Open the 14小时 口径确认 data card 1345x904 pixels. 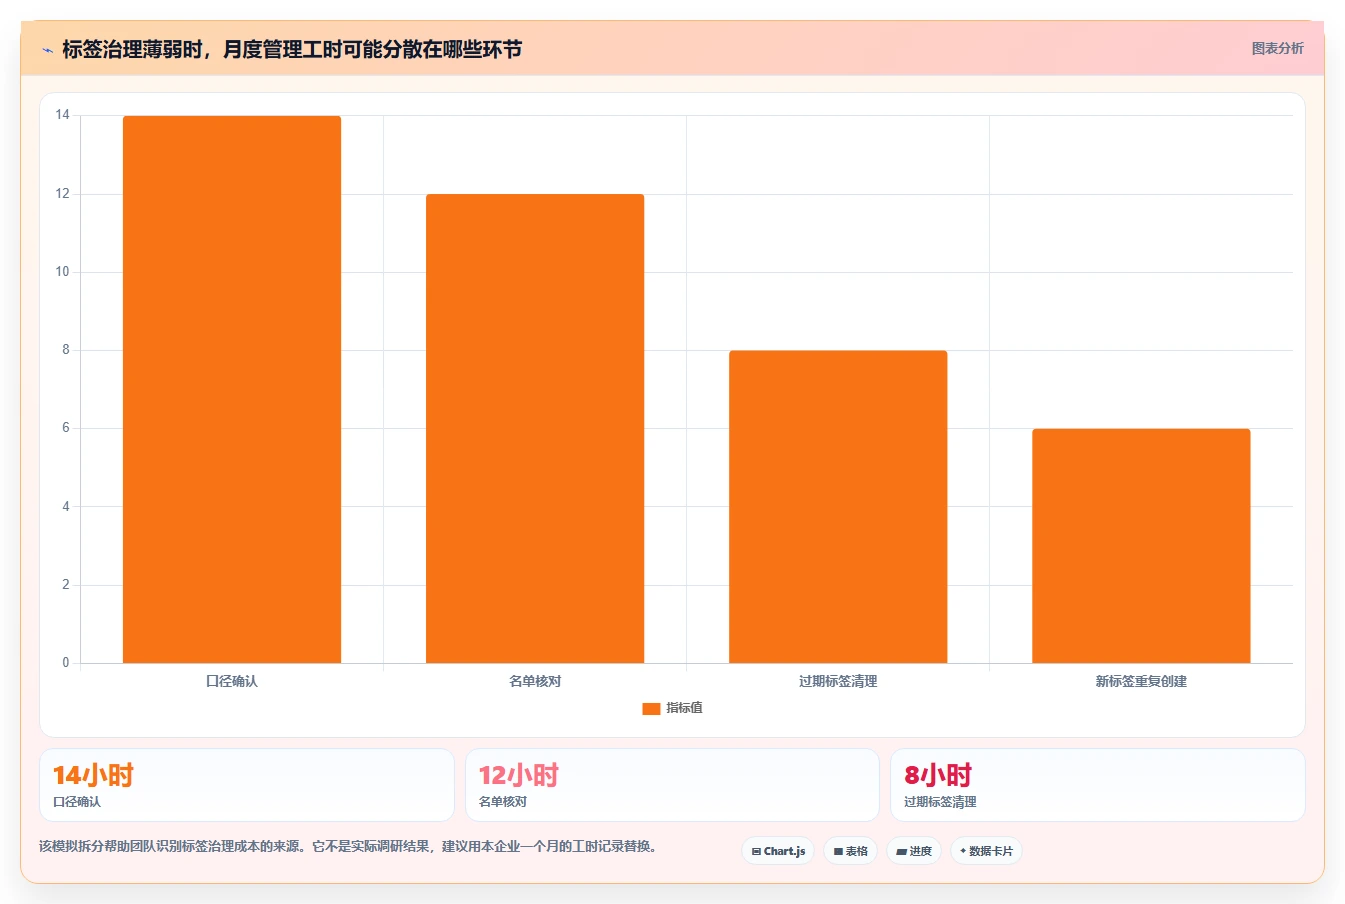[x=247, y=785]
